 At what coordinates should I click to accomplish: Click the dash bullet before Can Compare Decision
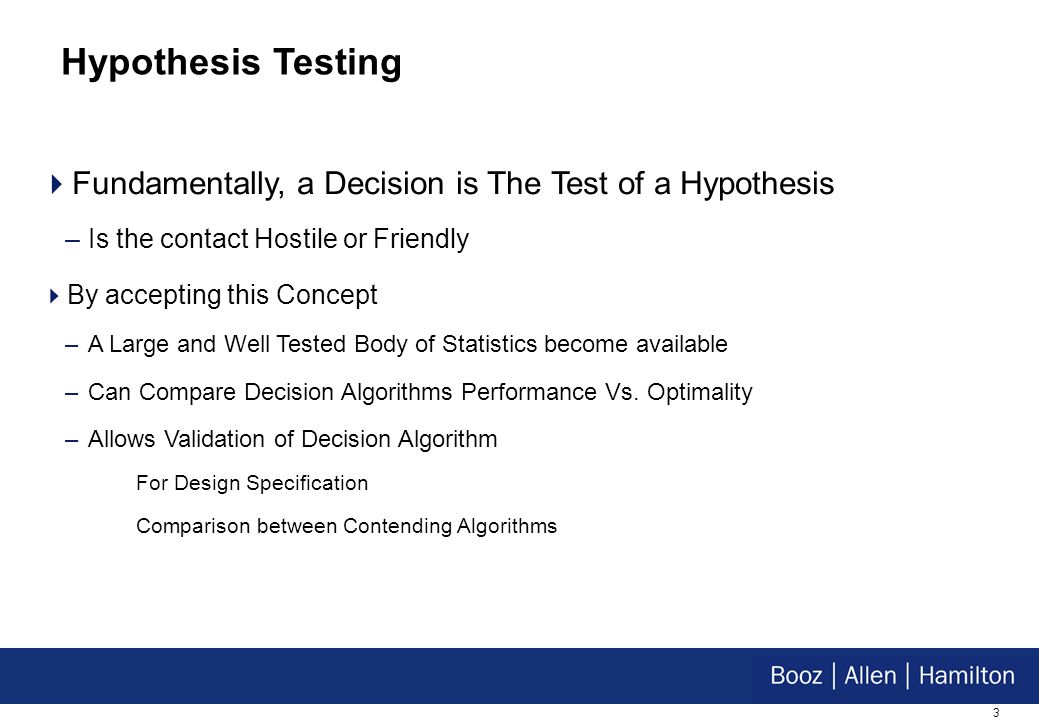click(x=72, y=393)
